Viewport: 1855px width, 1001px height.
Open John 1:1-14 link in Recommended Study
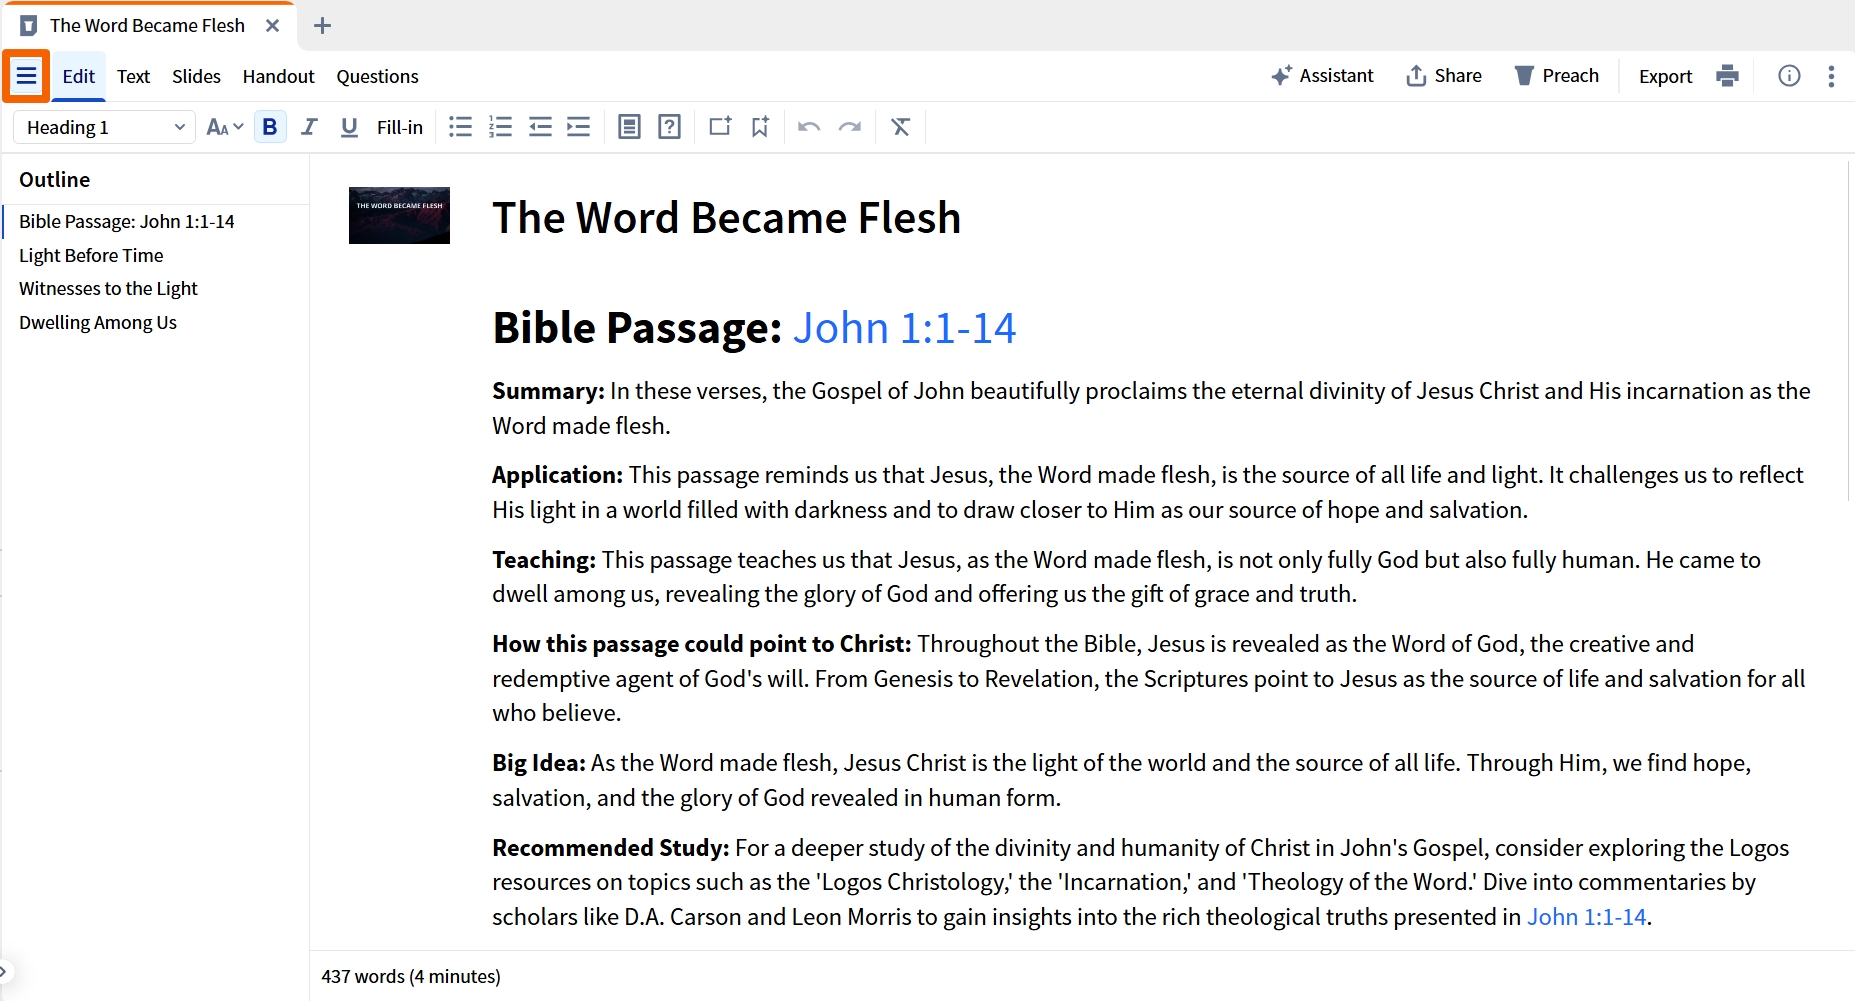point(1586,917)
